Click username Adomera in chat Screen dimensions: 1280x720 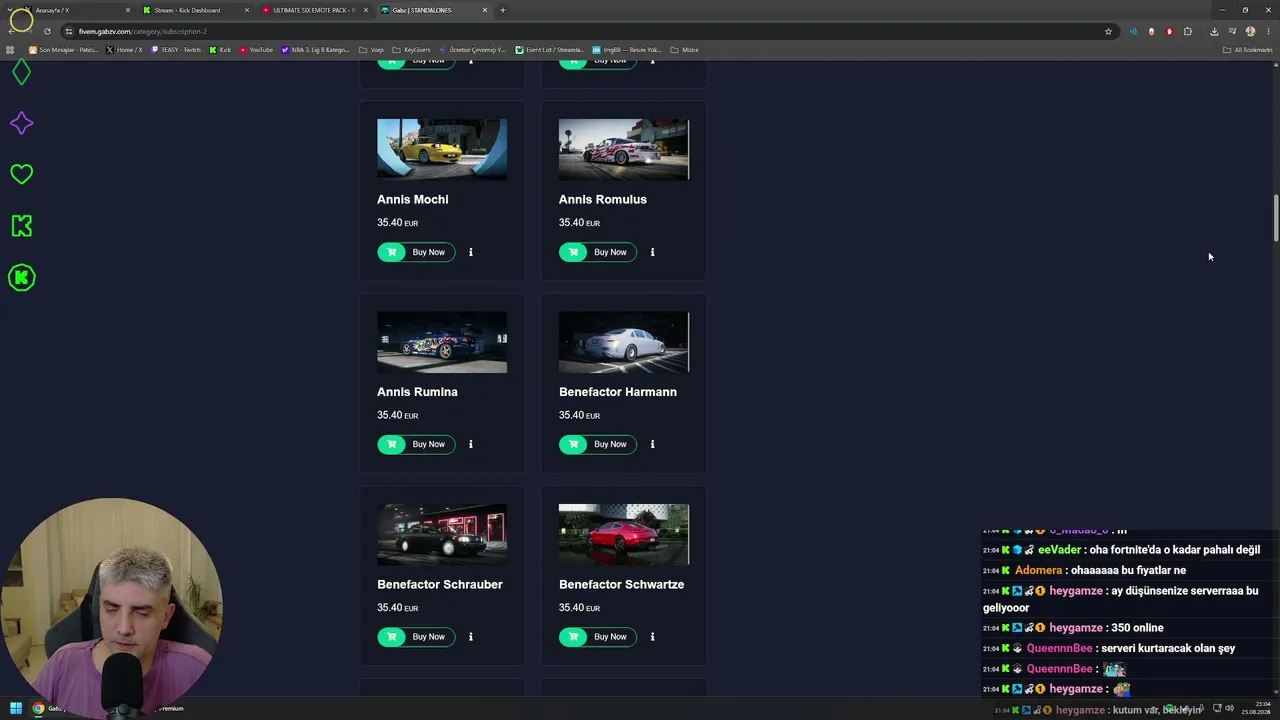point(1038,570)
